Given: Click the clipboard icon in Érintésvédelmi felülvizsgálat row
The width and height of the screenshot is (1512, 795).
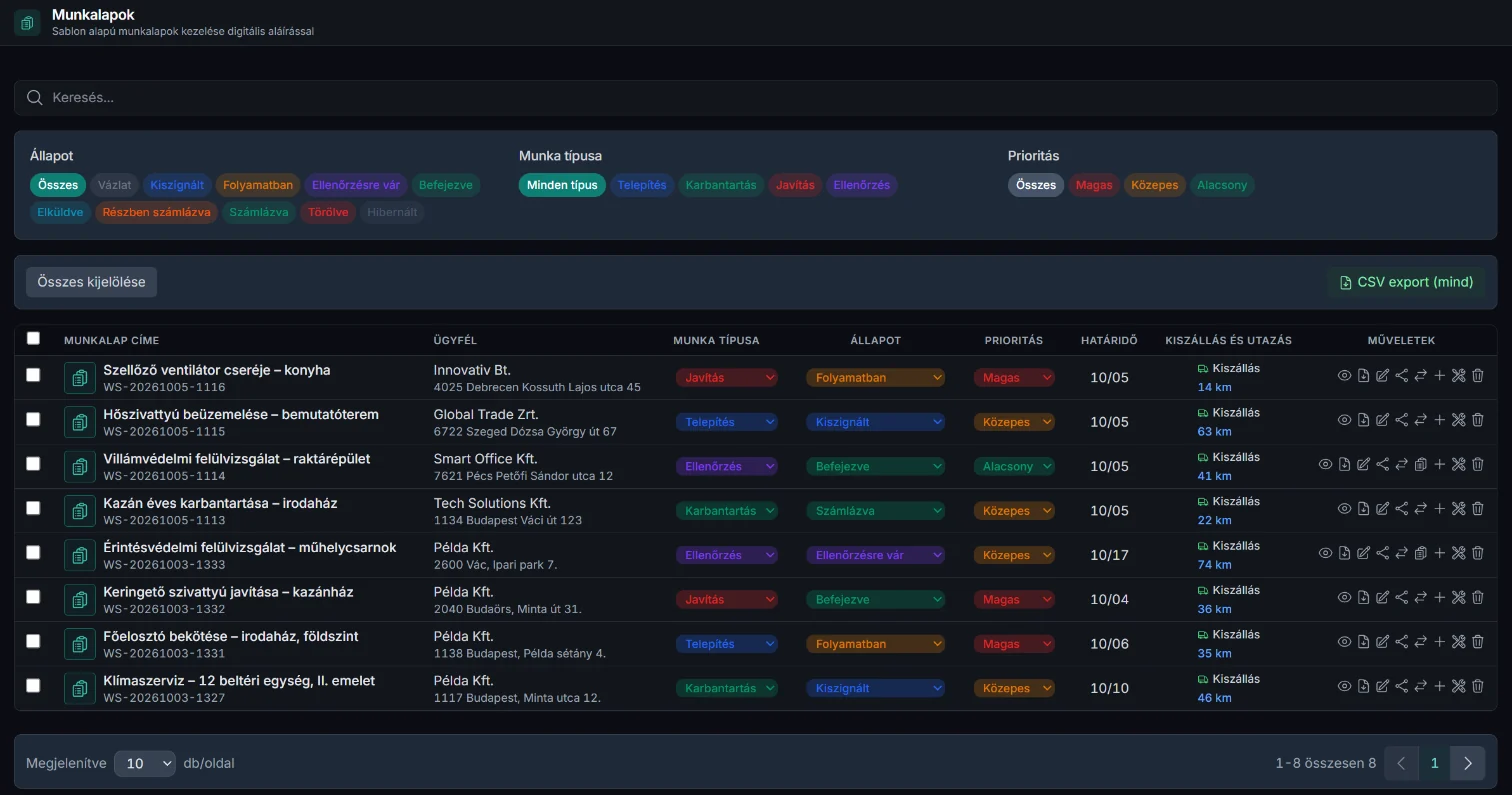Looking at the screenshot, I should click(x=1420, y=553).
